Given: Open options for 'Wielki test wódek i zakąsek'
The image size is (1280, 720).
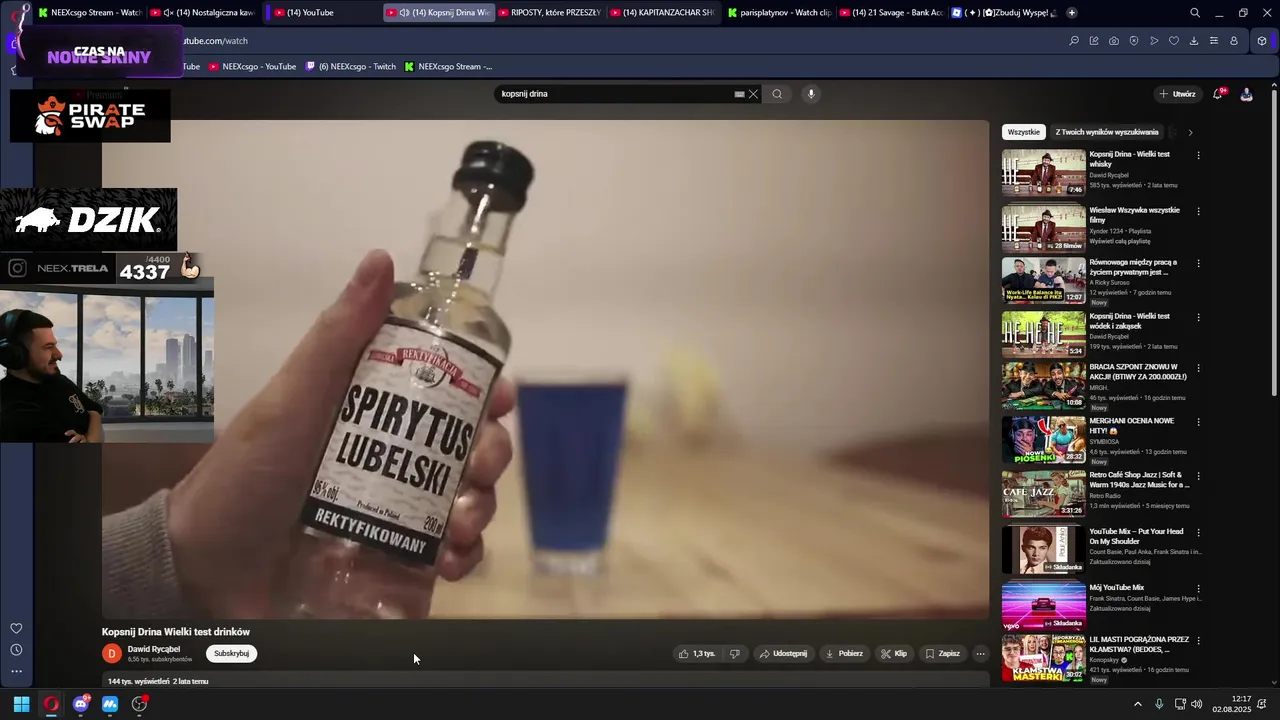Looking at the screenshot, I should (1198, 317).
